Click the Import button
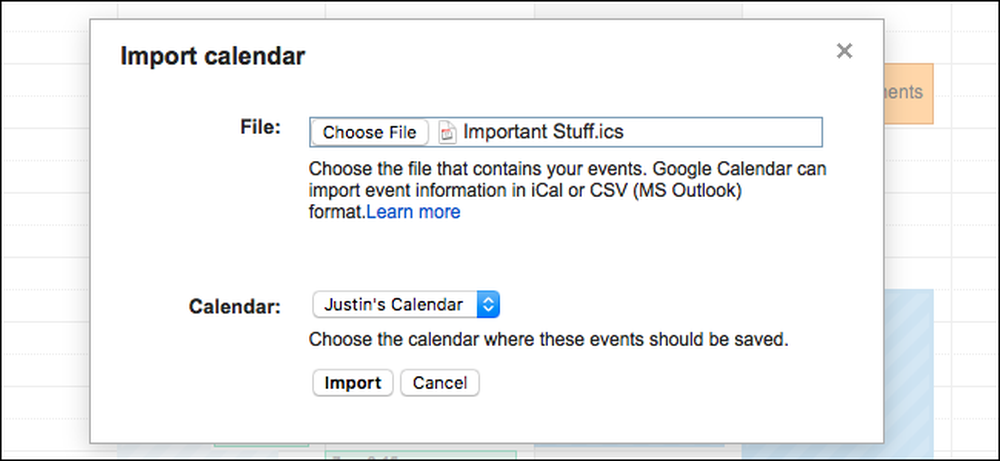The width and height of the screenshot is (1000, 461). coord(353,383)
